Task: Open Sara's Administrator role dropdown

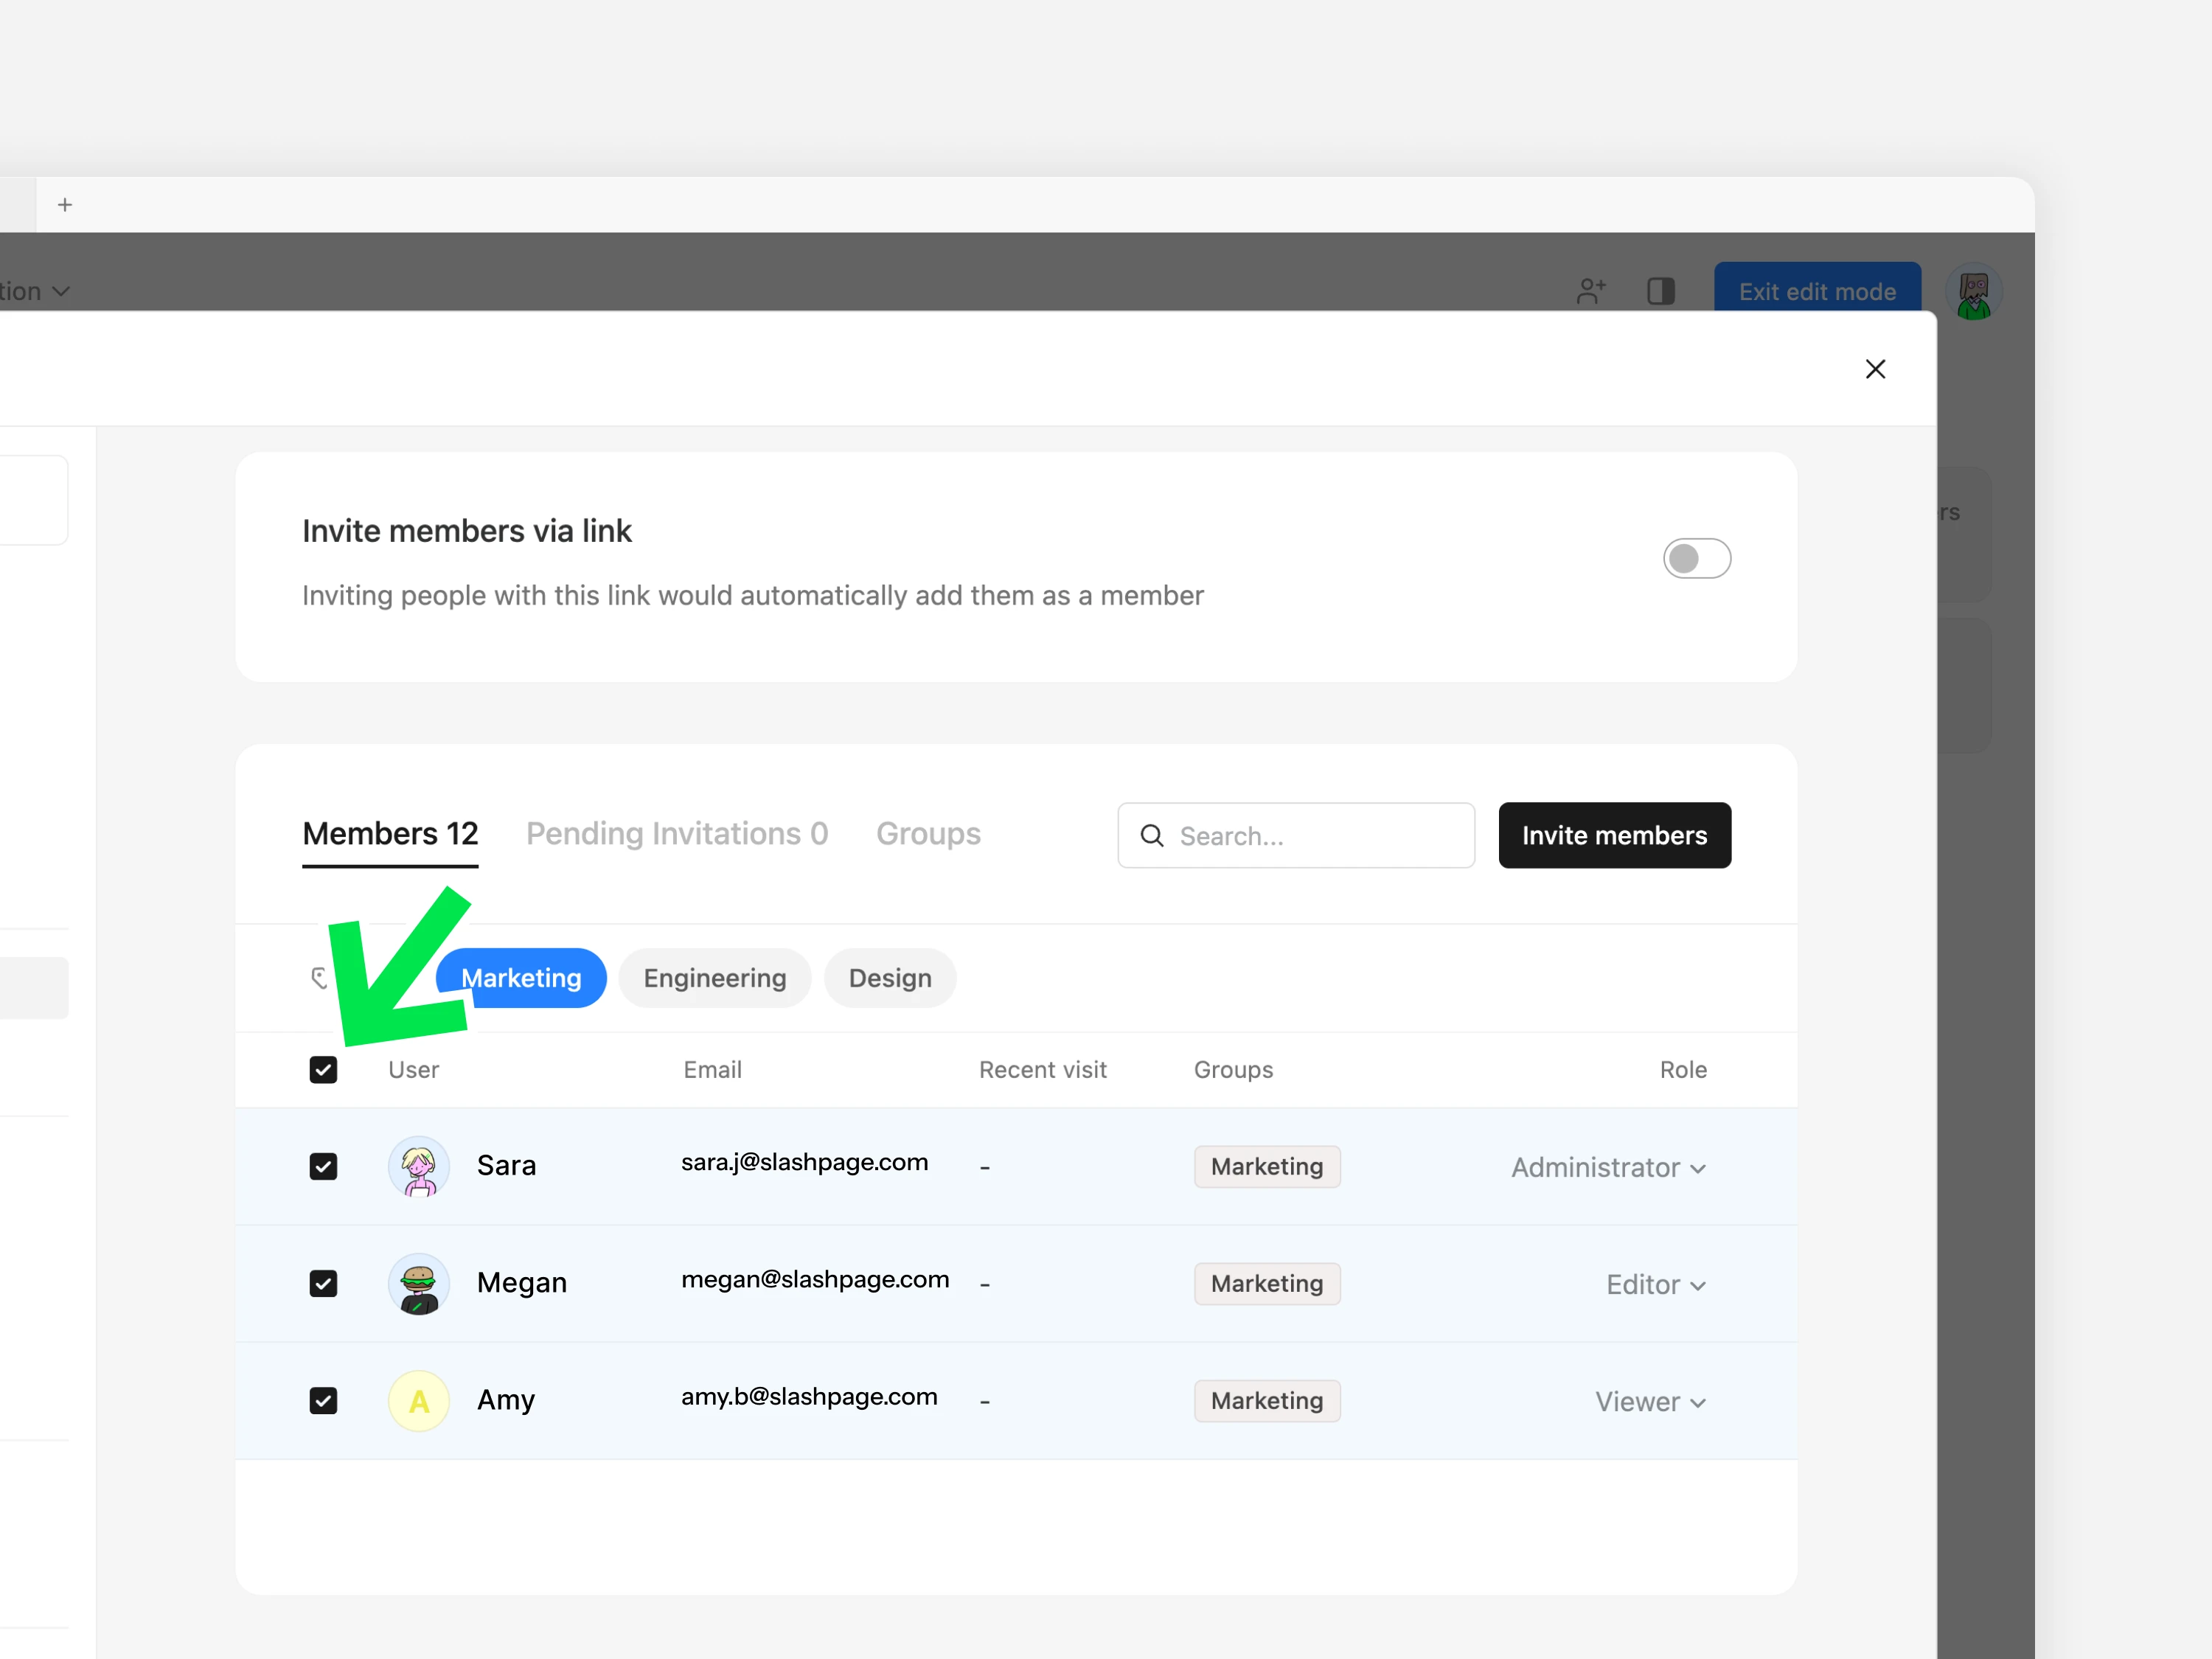Action: [1608, 1167]
